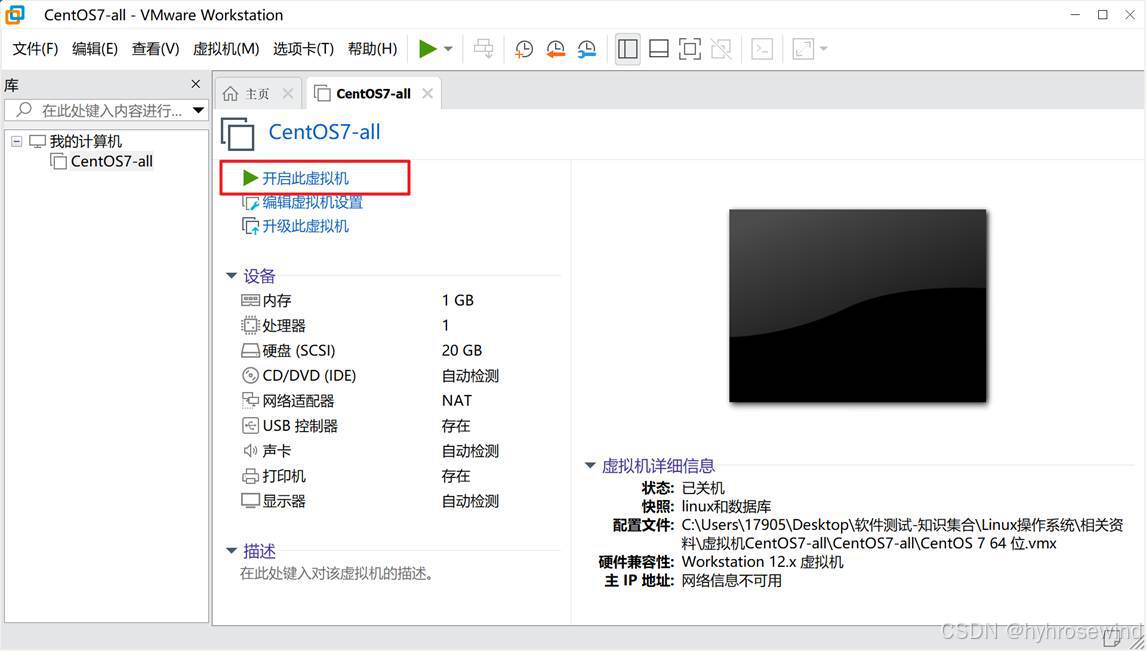Enter full screen mode icon
Screen dimensions: 1146x651
click(x=690, y=49)
